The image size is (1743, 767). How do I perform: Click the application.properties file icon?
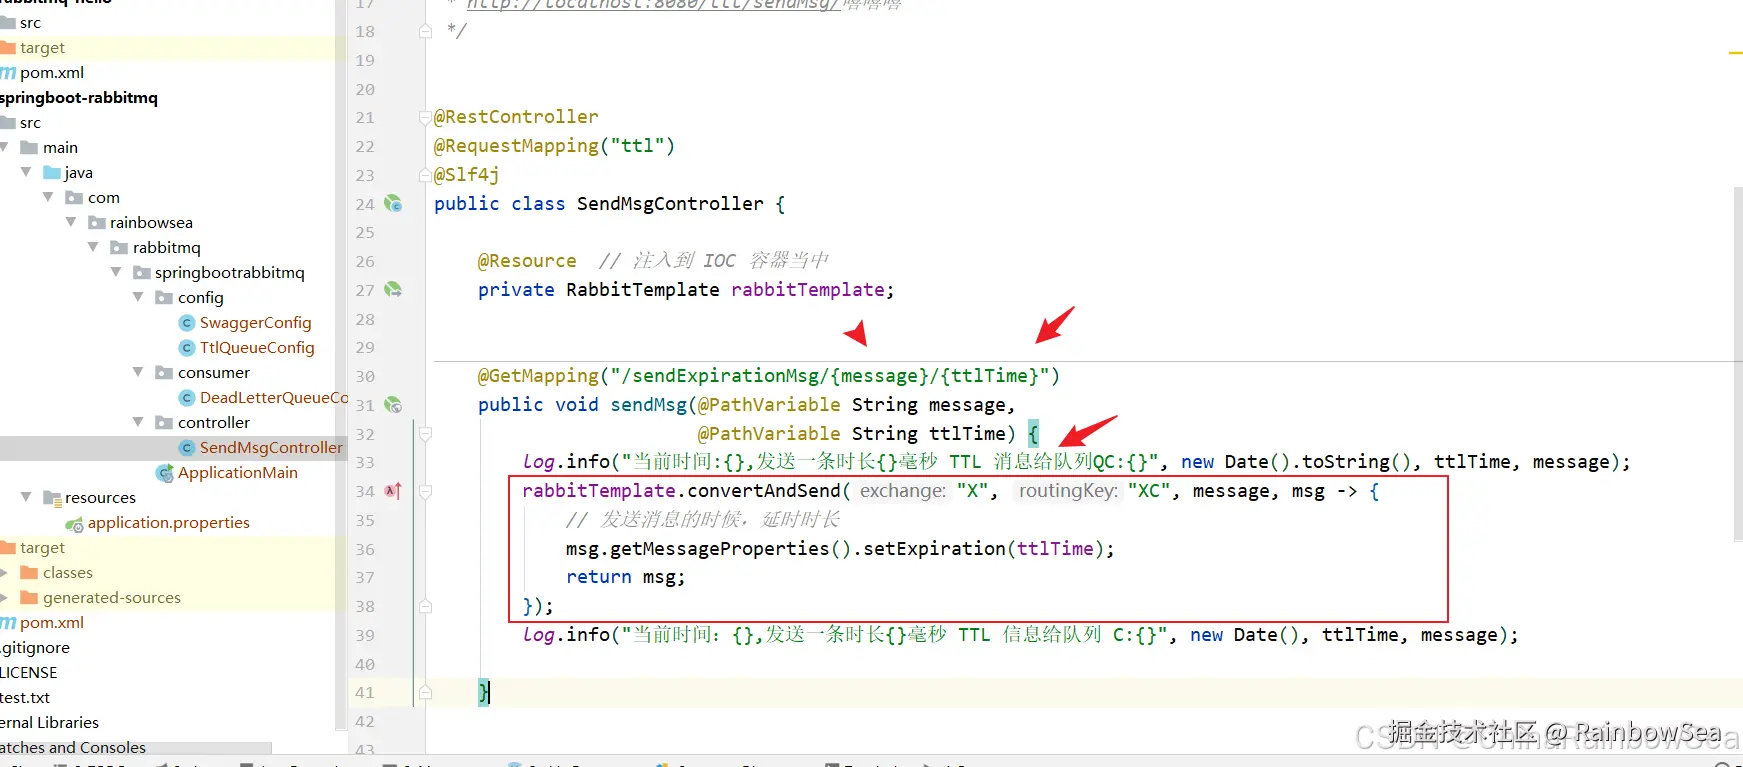click(74, 523)
